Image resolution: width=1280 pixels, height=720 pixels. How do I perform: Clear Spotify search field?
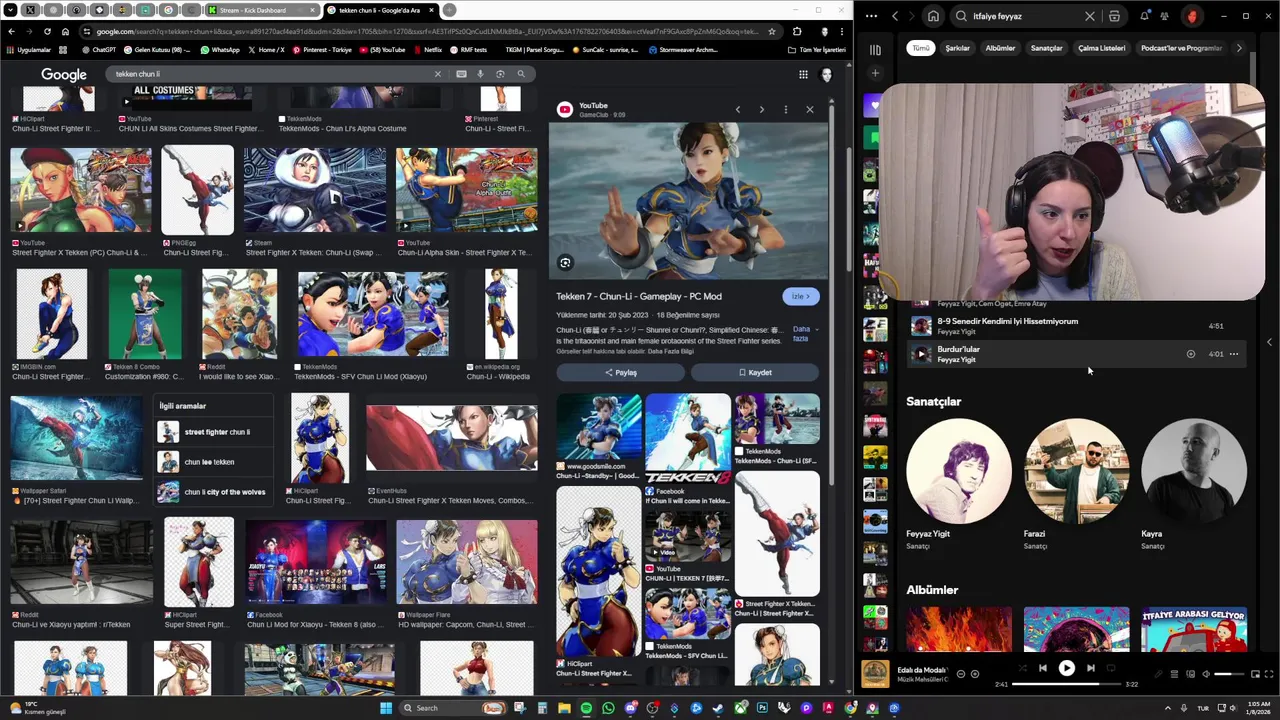click(x=1090, y=16)
